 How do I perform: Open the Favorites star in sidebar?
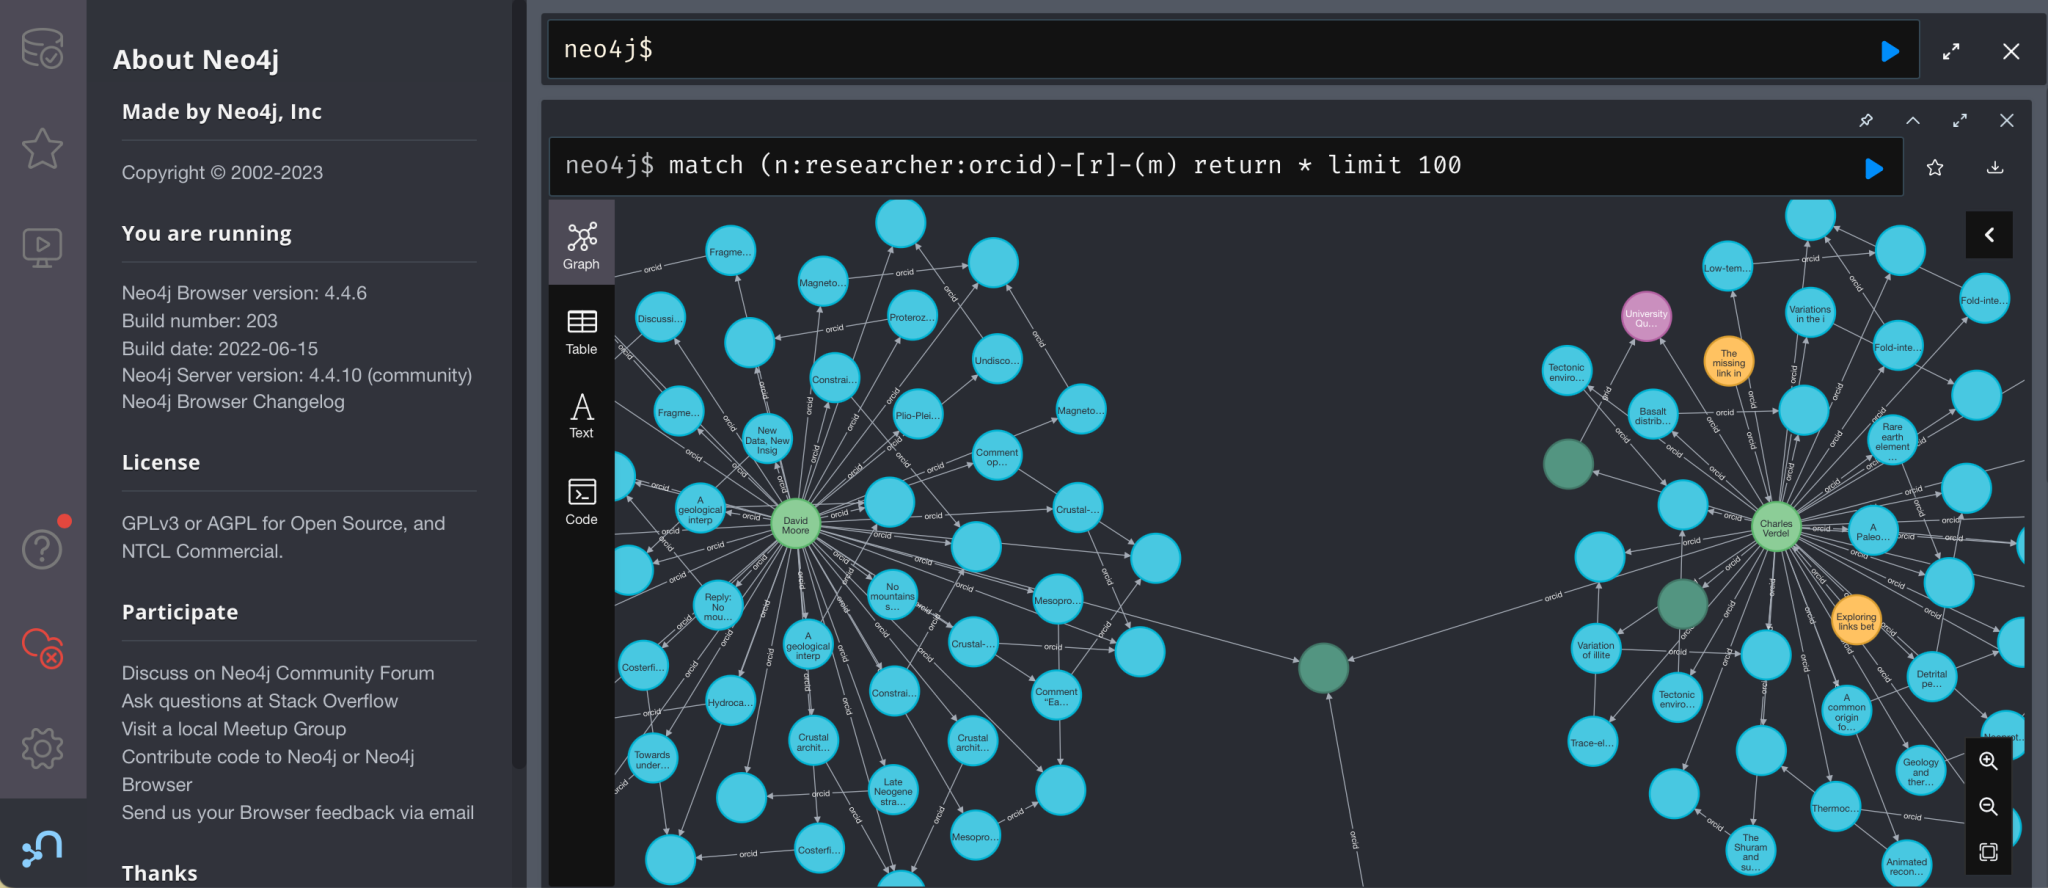42,149
